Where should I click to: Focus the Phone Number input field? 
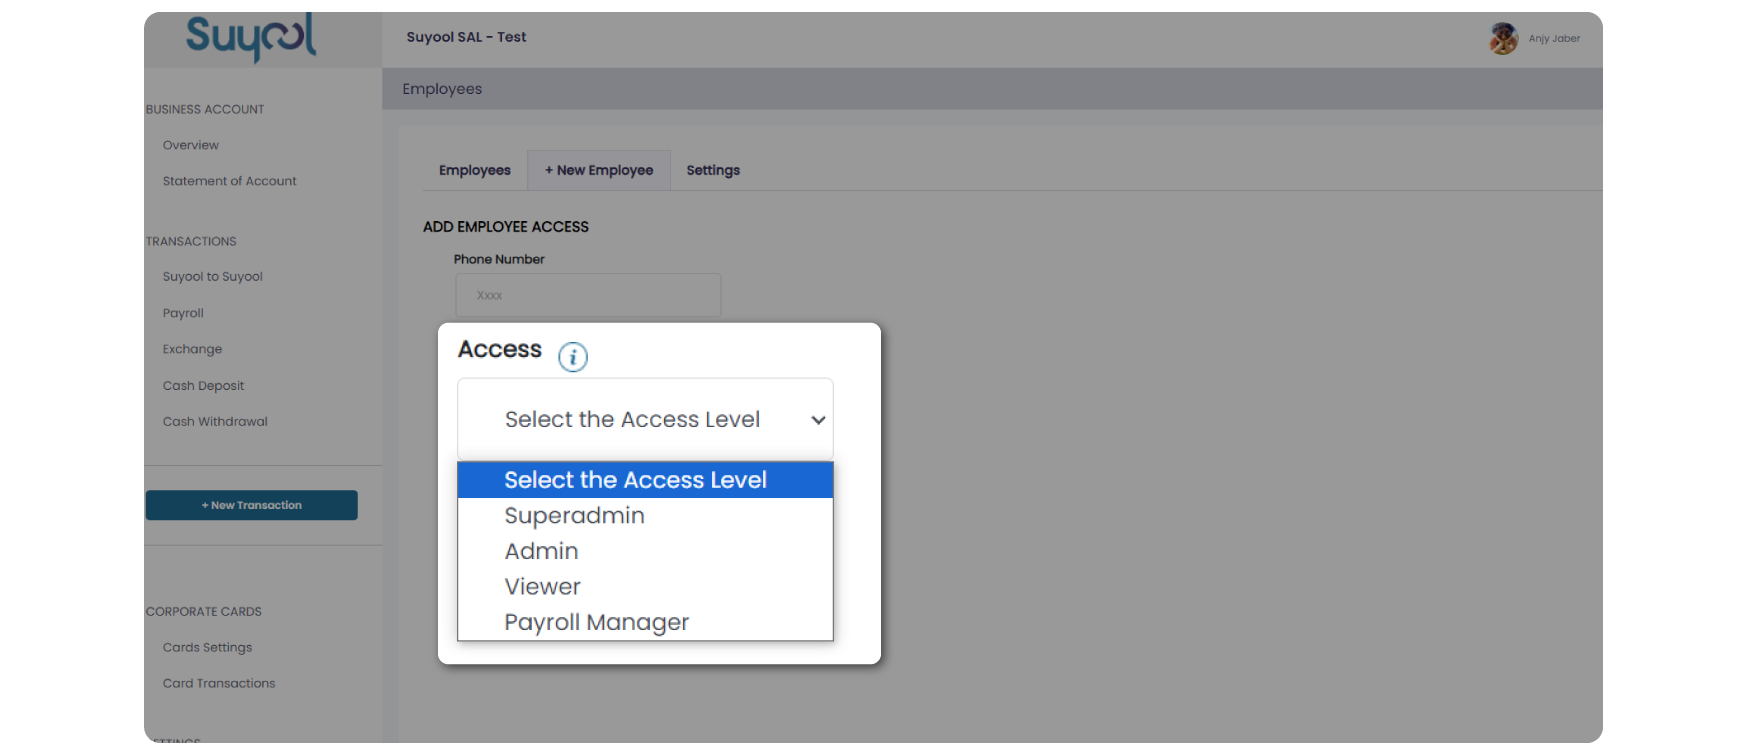point(588,295)
